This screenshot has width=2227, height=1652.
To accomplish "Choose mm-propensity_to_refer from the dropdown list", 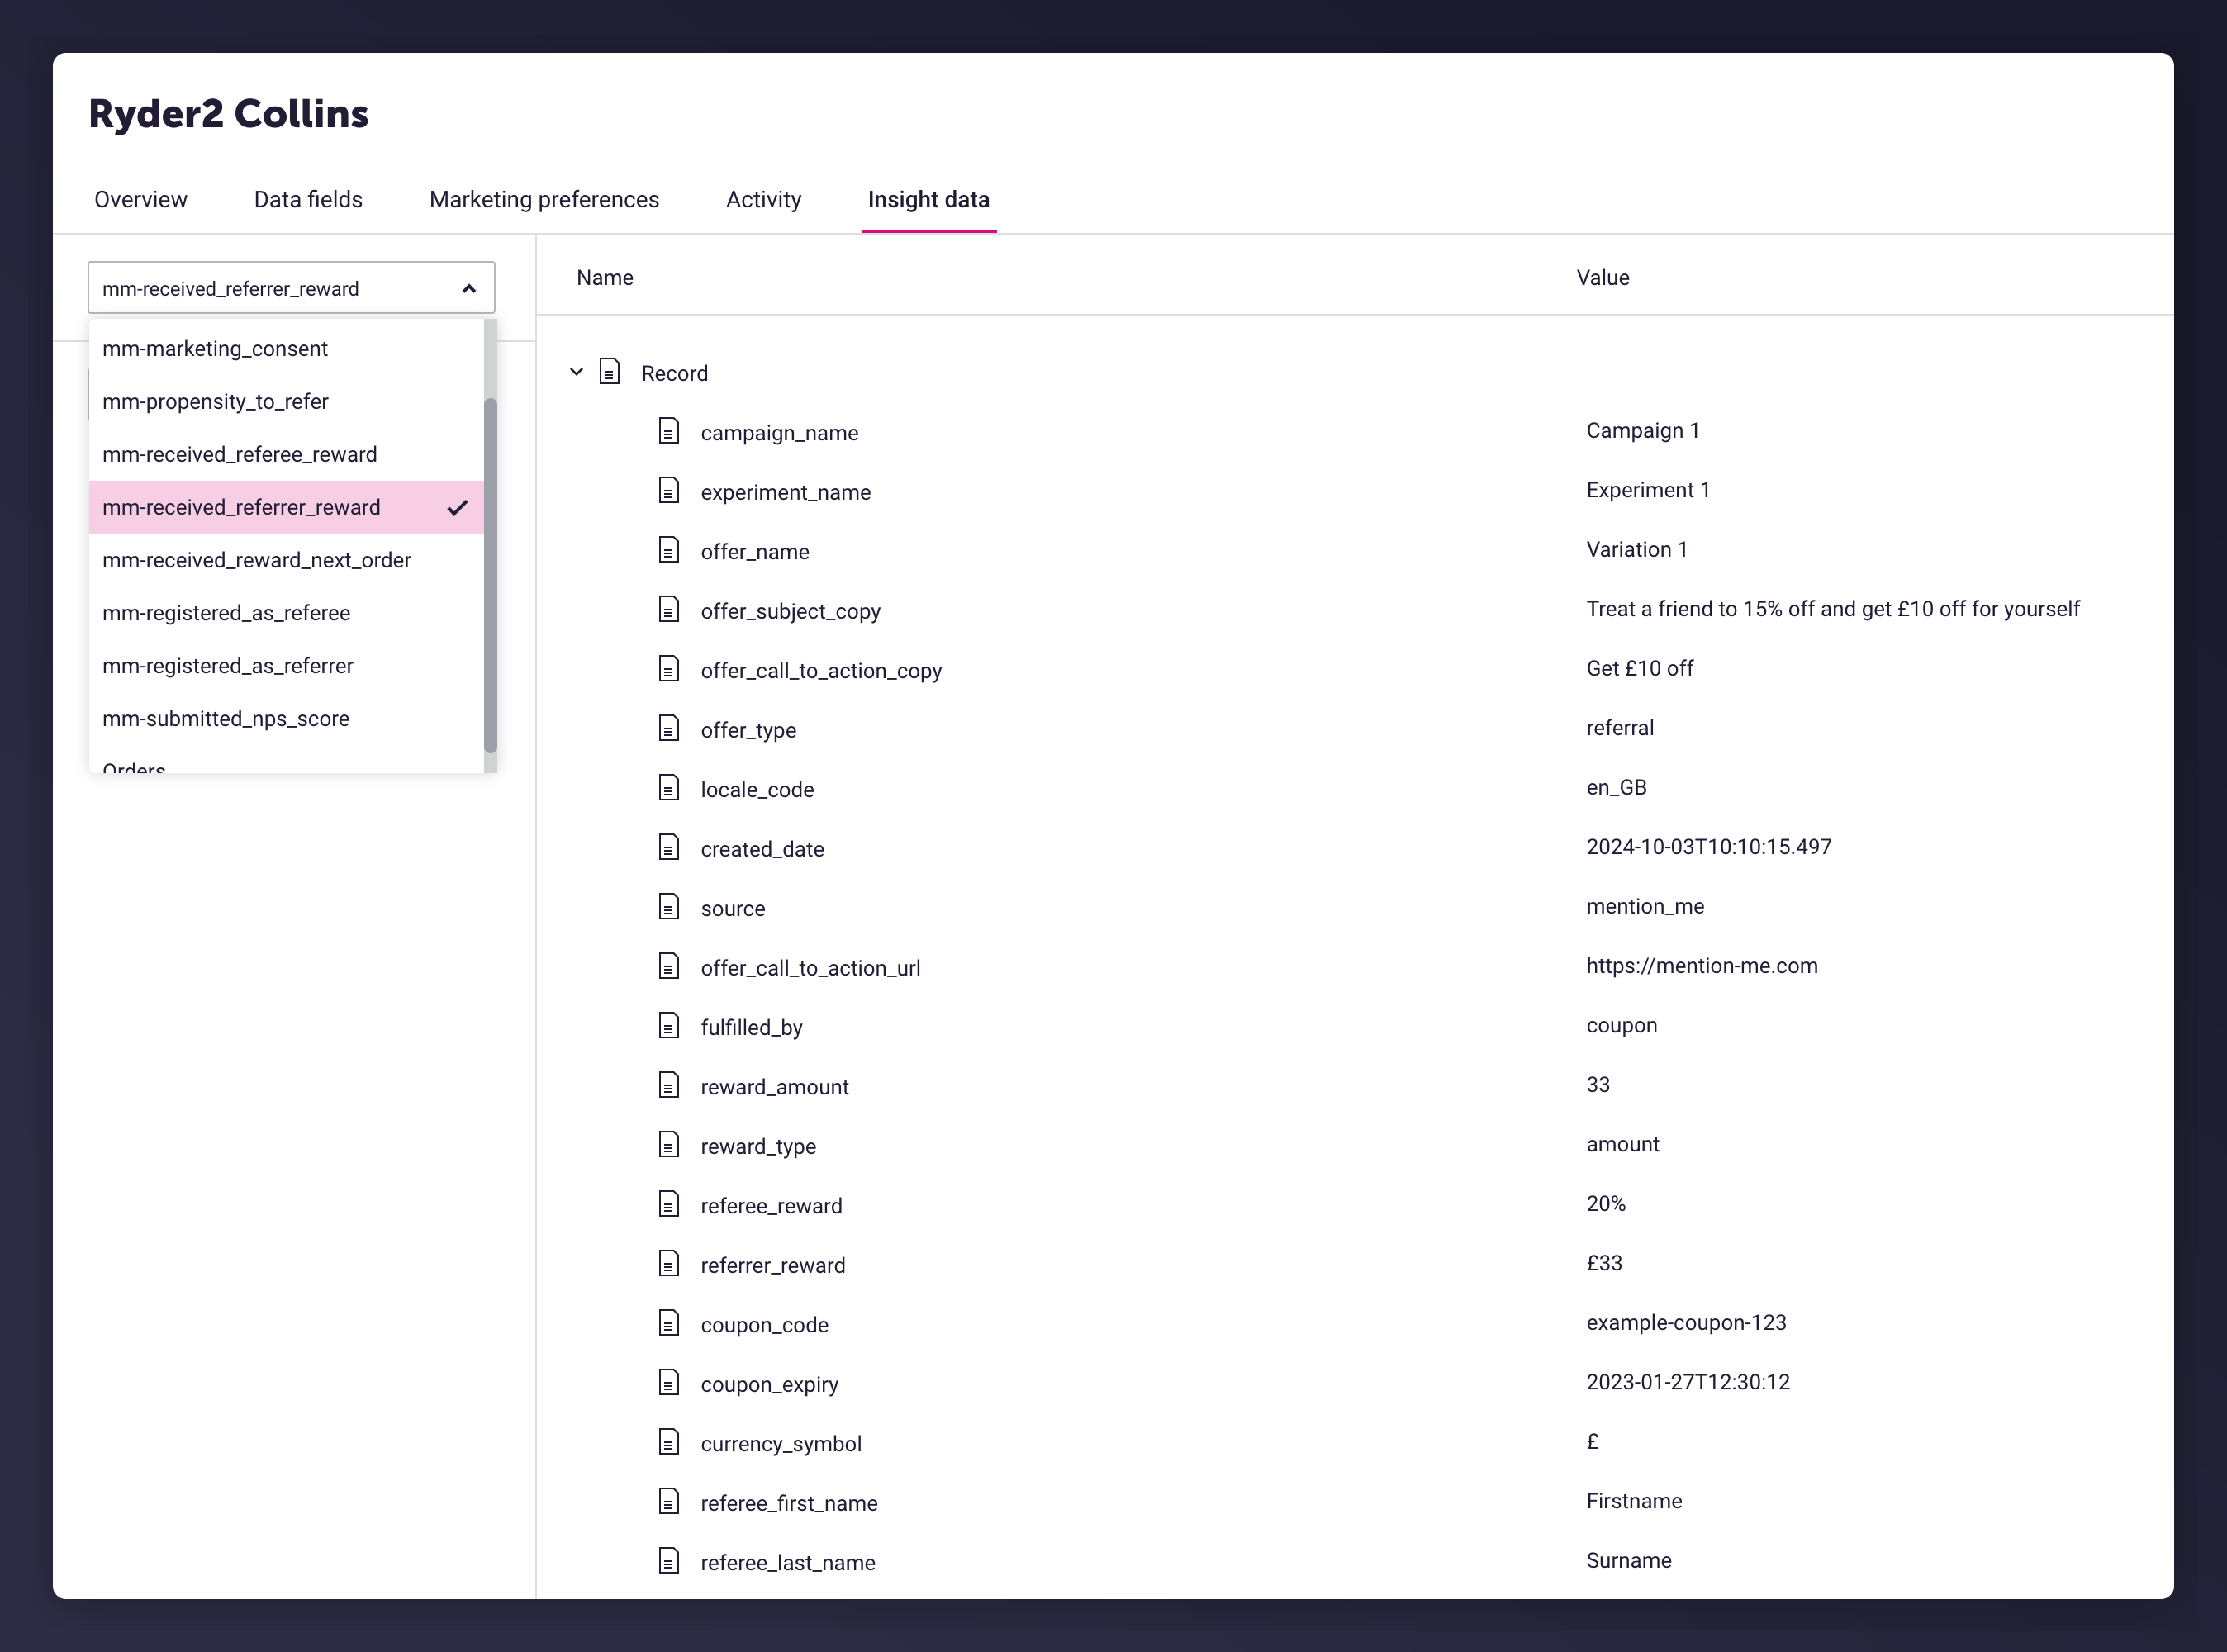I will 286,402.
